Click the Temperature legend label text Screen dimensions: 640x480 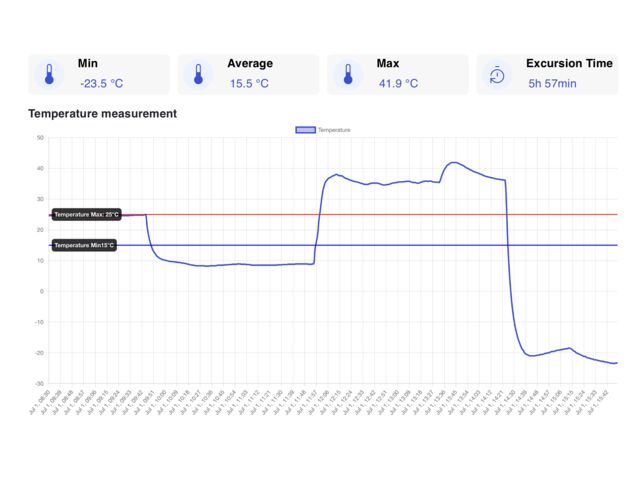pyautogui.click(x=334, y=130)
